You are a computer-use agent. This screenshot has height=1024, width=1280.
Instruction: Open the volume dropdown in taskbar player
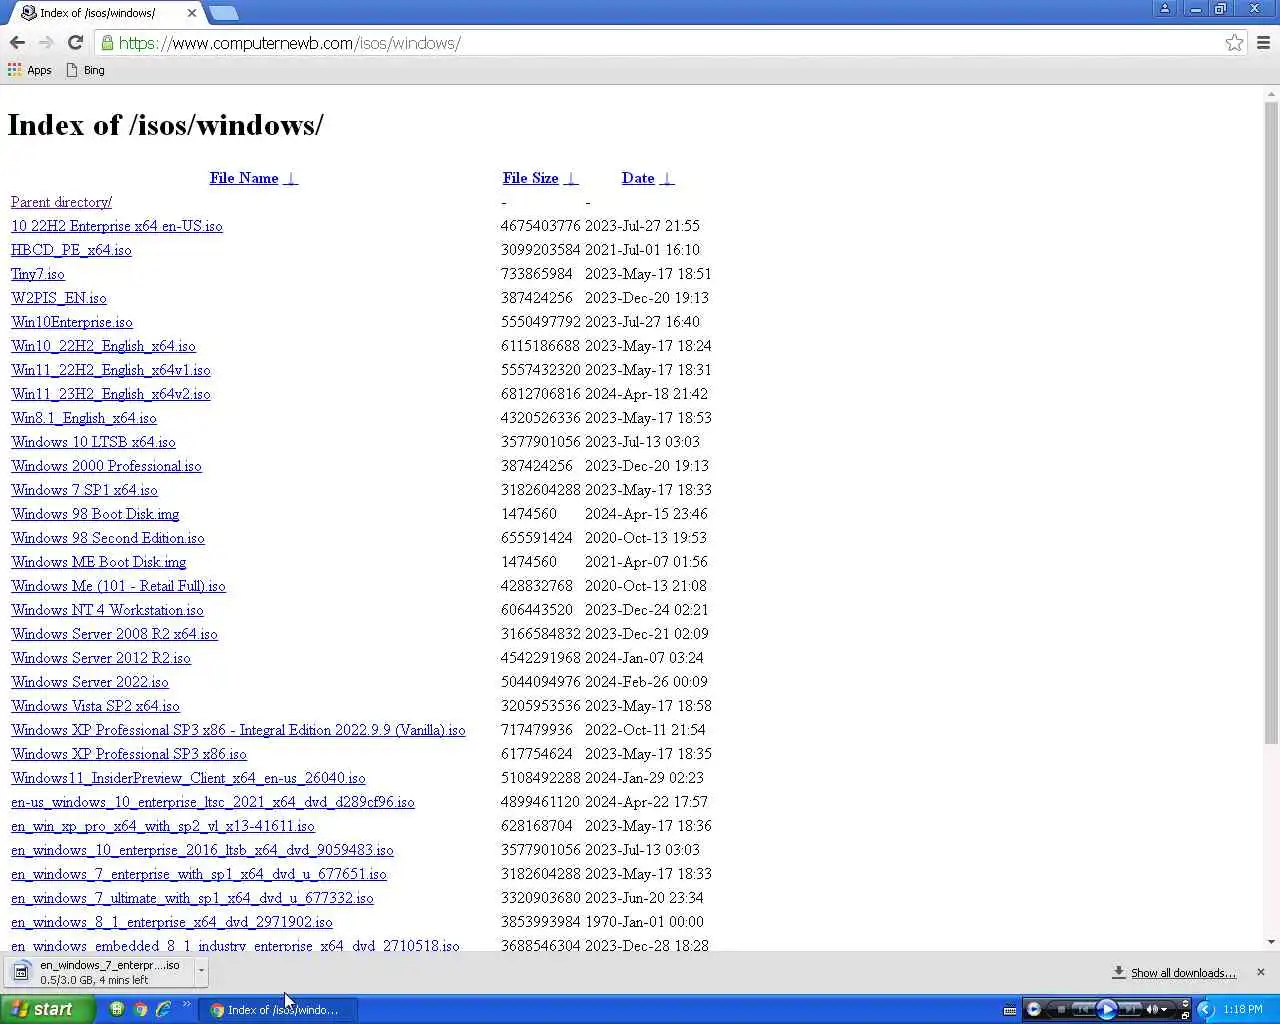click(1164, 1010)
